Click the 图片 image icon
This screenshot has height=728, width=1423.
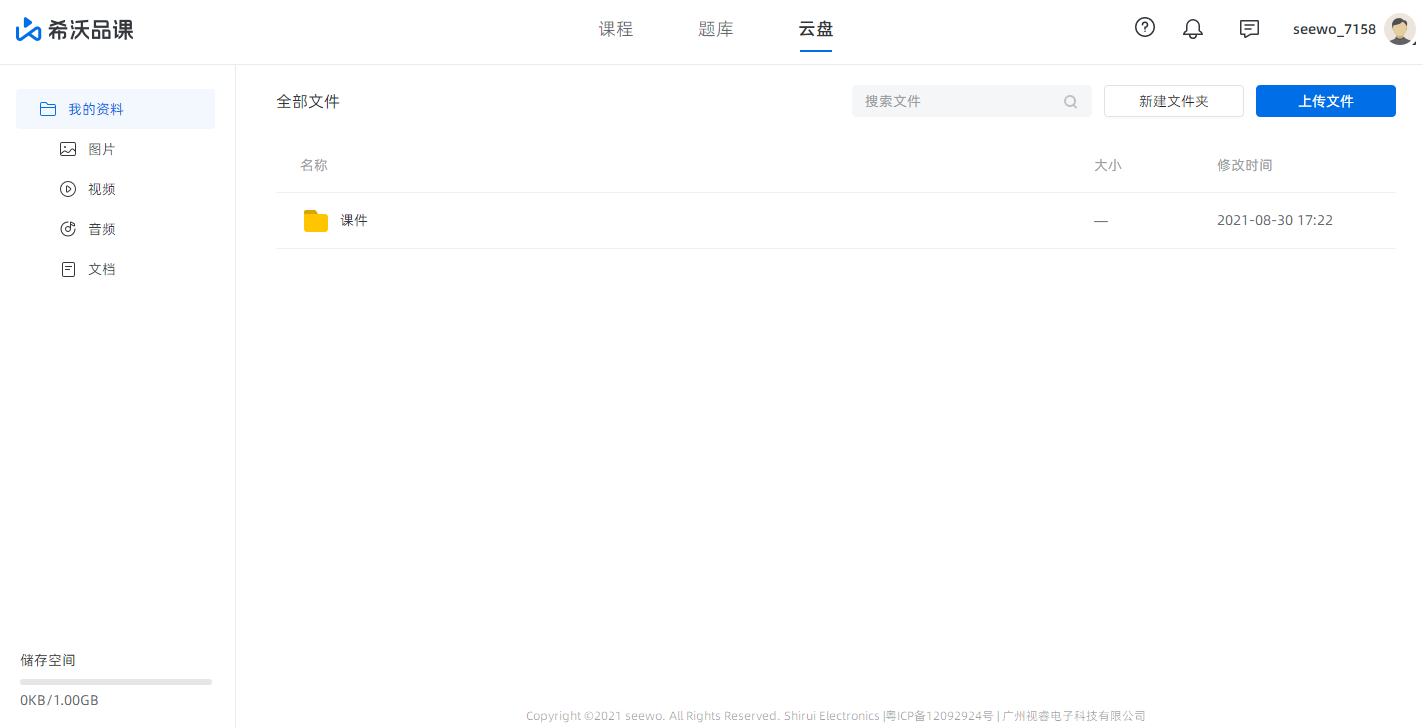coord(68,149)
